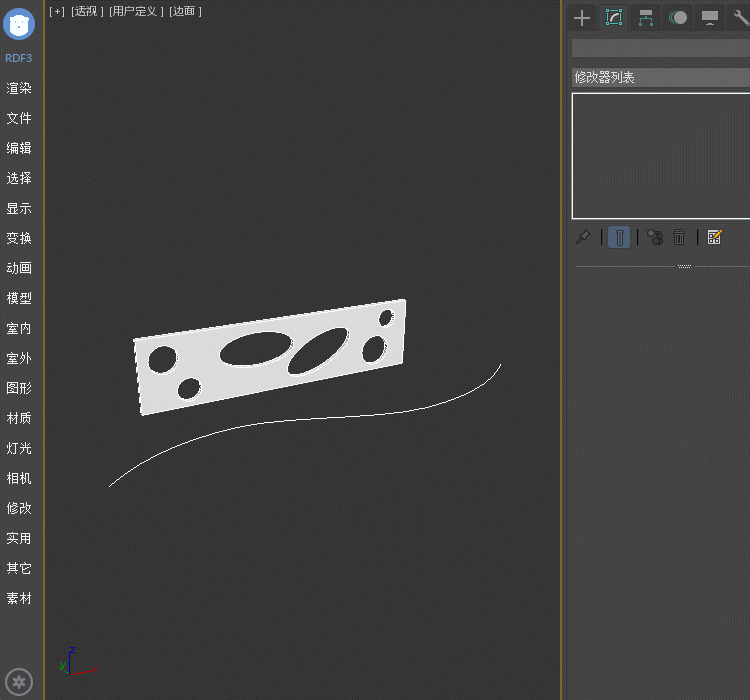The width and height of the screenshot is (750, 700).
Task: Open the [+] viewport general menu
Action: coord(57,11)
